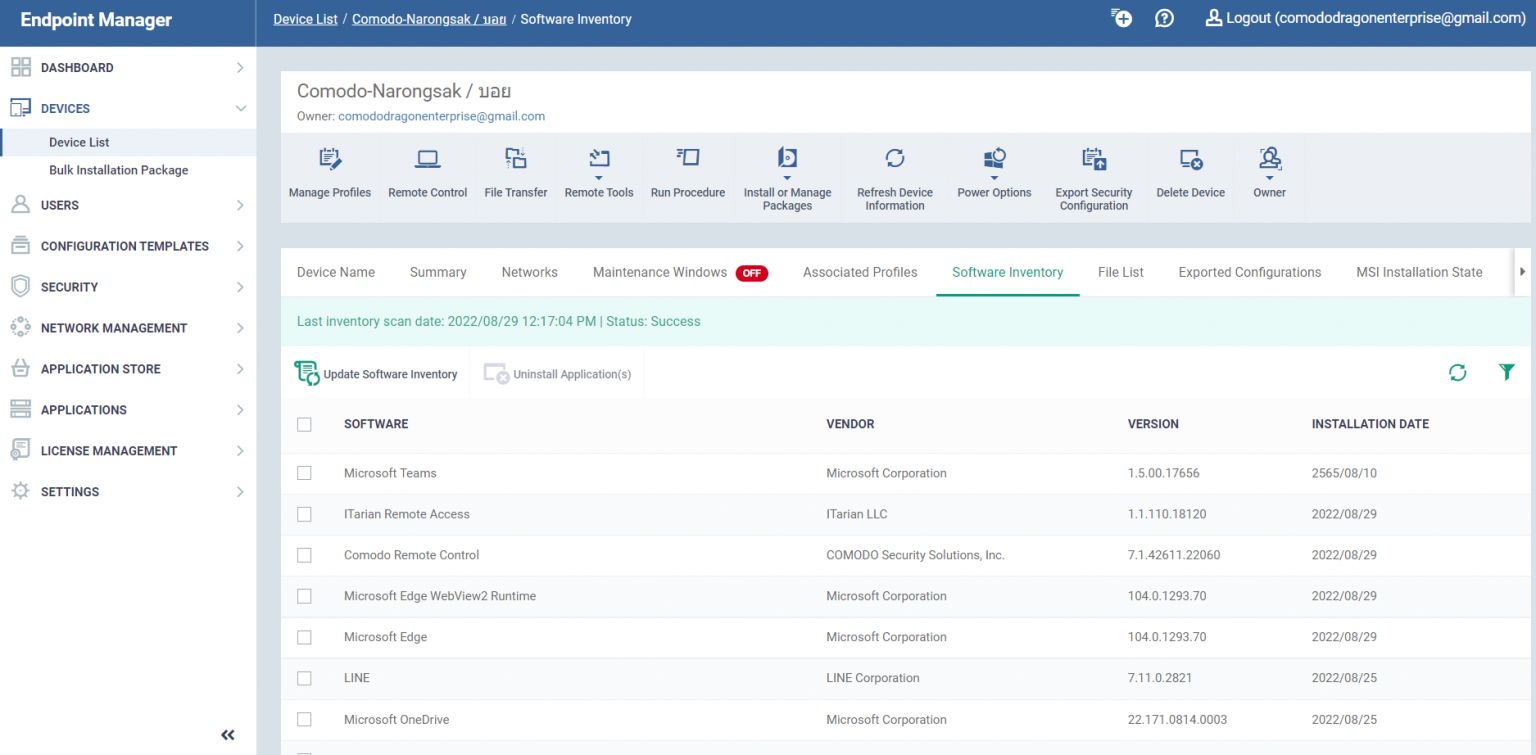
Task: Open the help question-mark icon
Action: coord(1164,18)
